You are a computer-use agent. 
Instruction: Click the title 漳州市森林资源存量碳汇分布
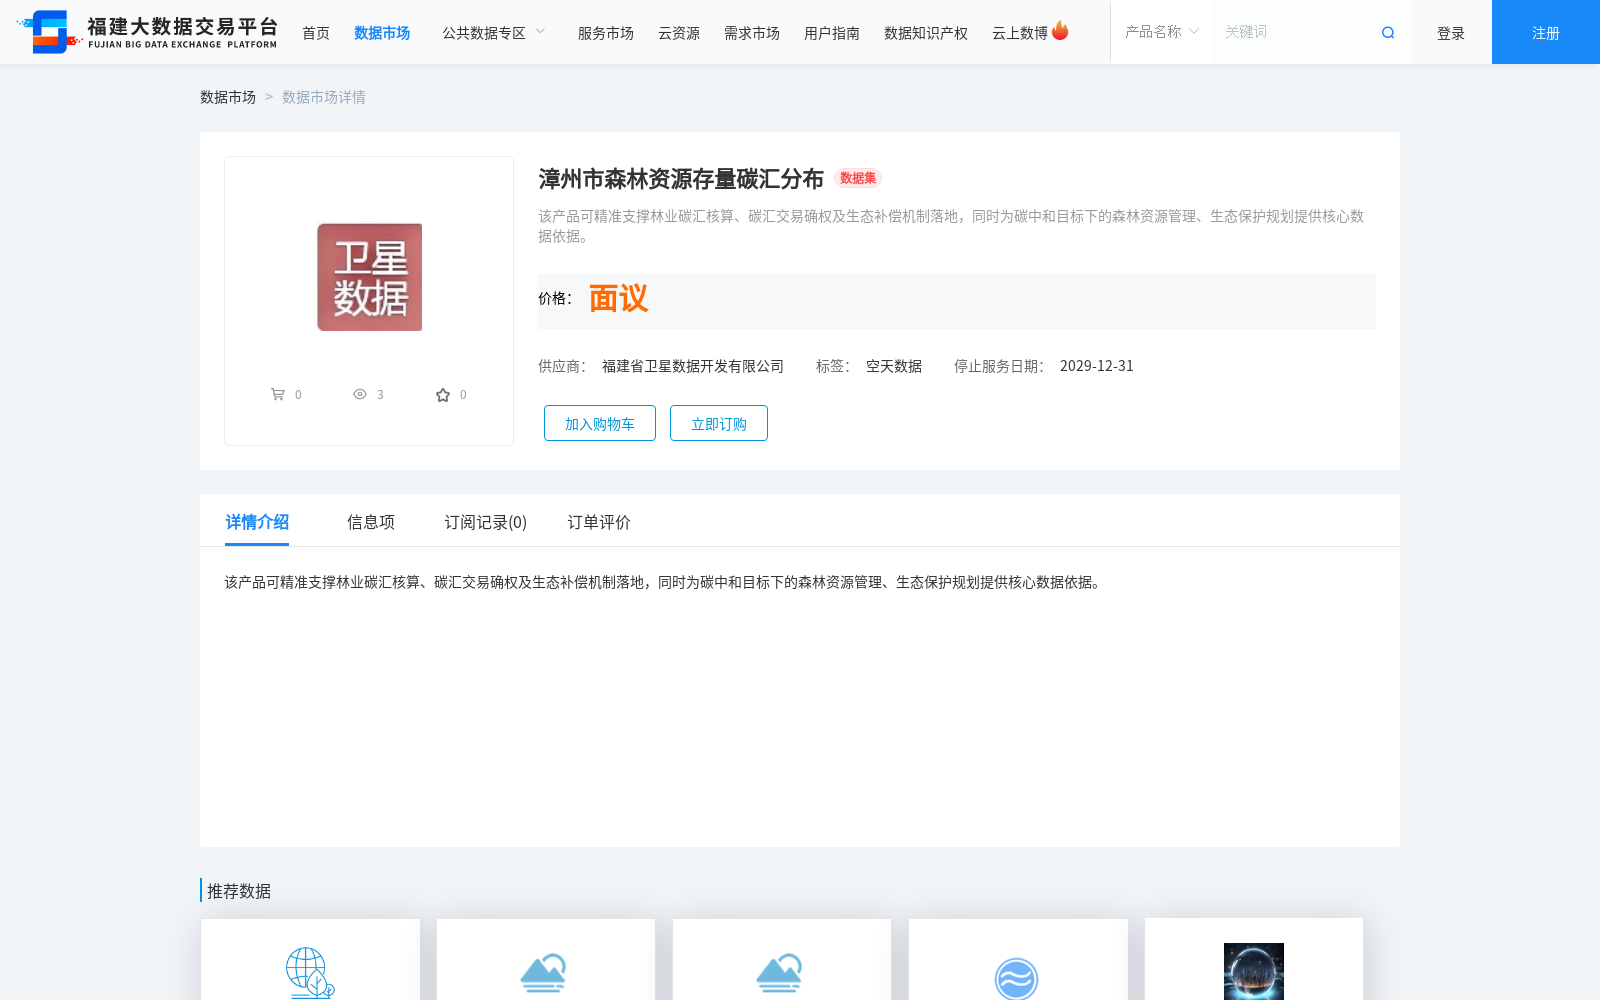click(681, 179)
